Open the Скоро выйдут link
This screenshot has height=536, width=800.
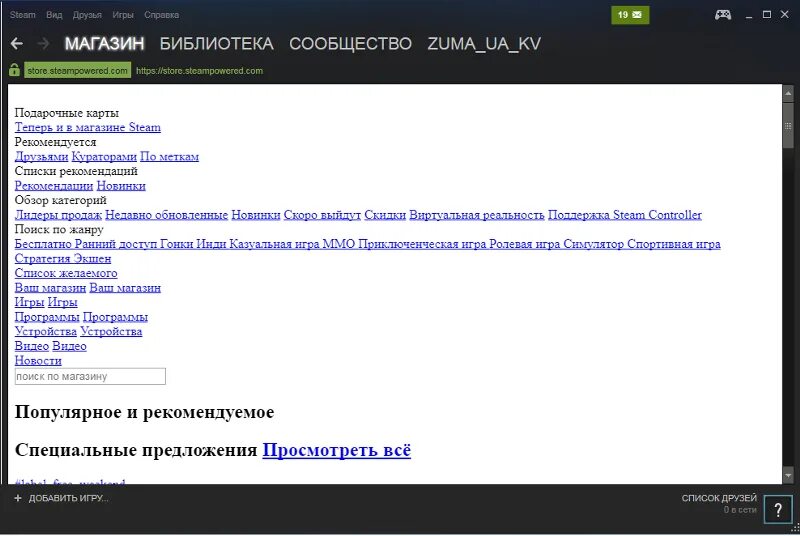click(x=322, y=215)
